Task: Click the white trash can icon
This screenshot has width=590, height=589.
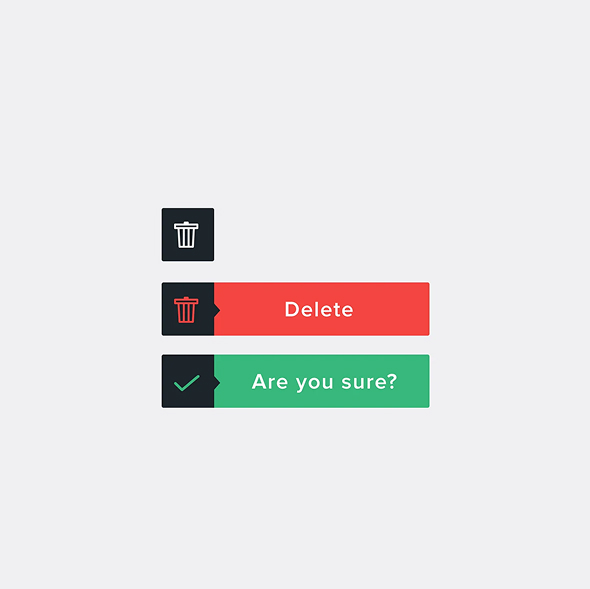Action: (186, 235)
